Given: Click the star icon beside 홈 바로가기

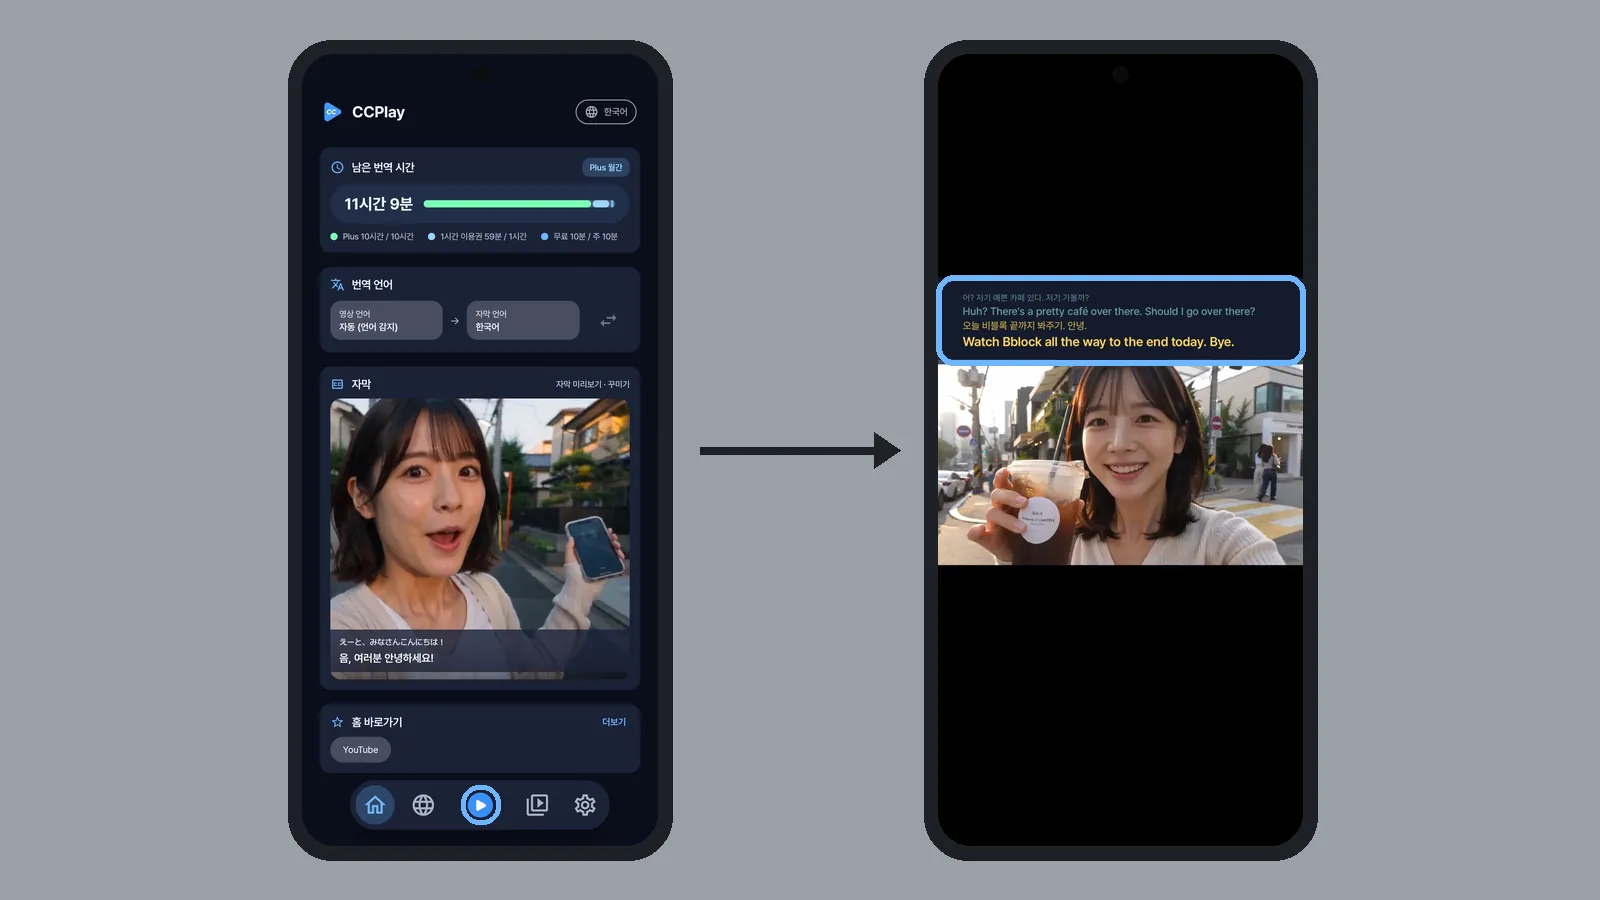Looking at the screenshot, I should click(x=337, y=722).
